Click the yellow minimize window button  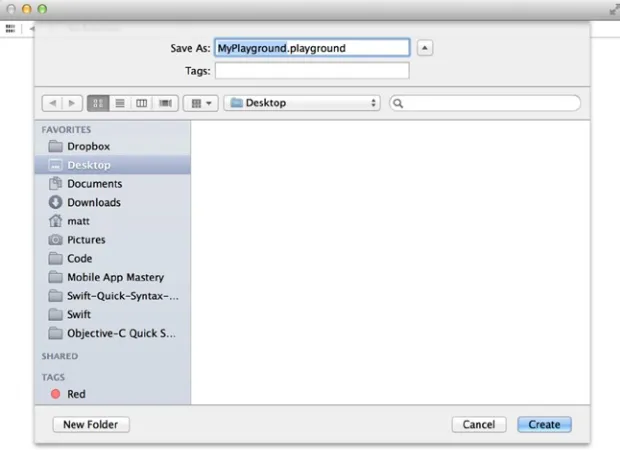click(26, 9)
